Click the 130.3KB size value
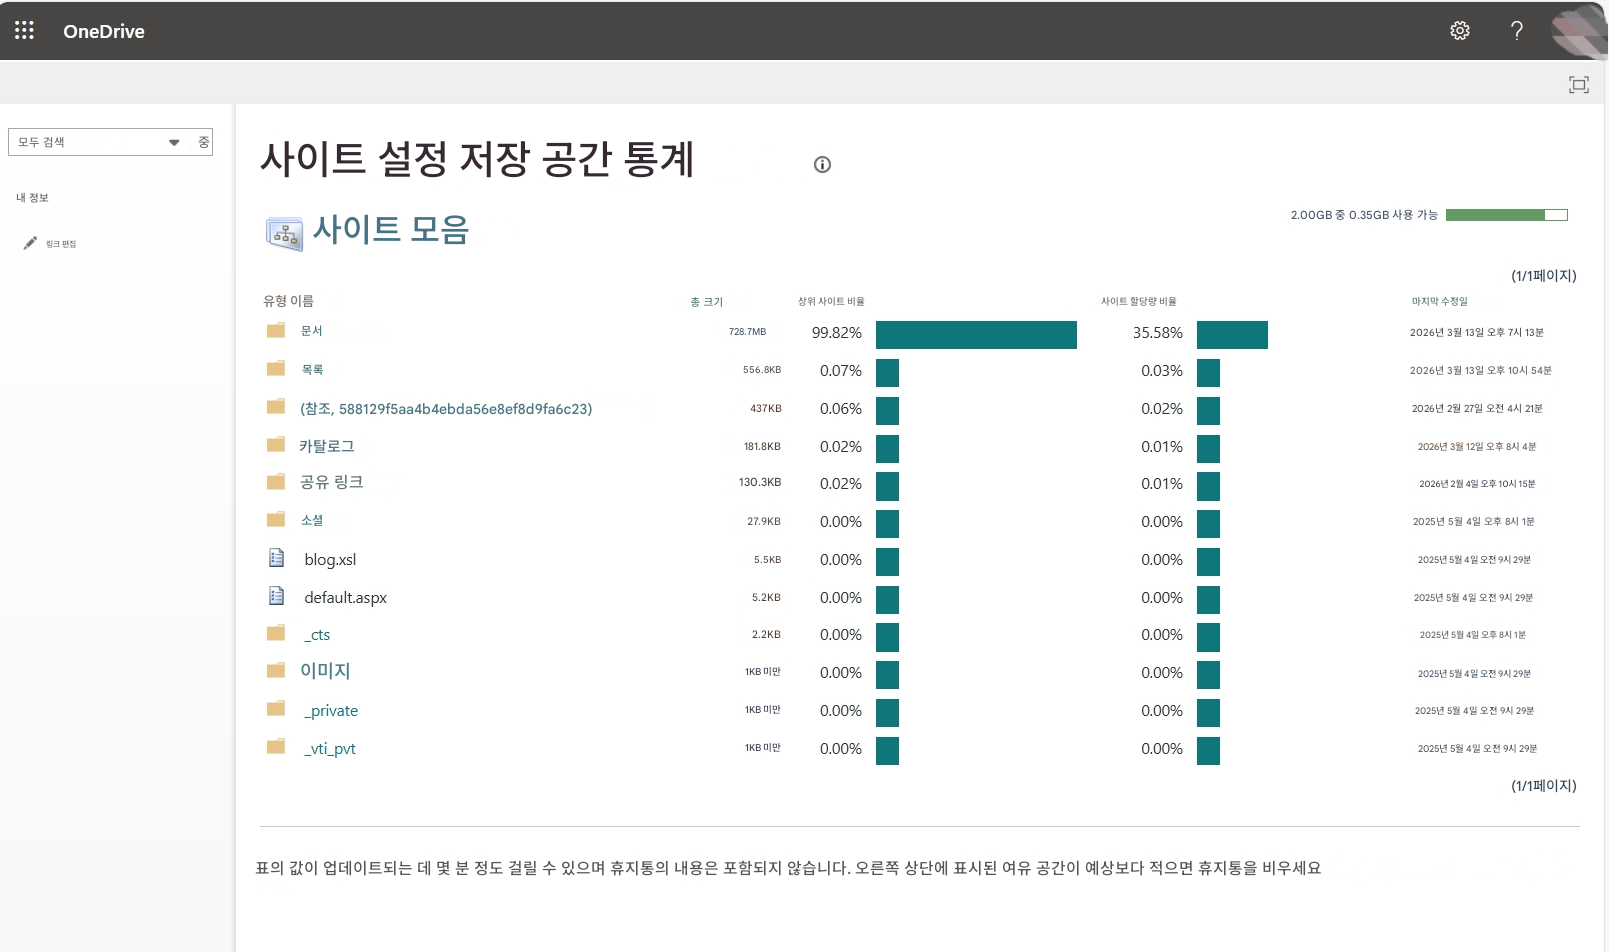1609x952 pixels. 760,482
